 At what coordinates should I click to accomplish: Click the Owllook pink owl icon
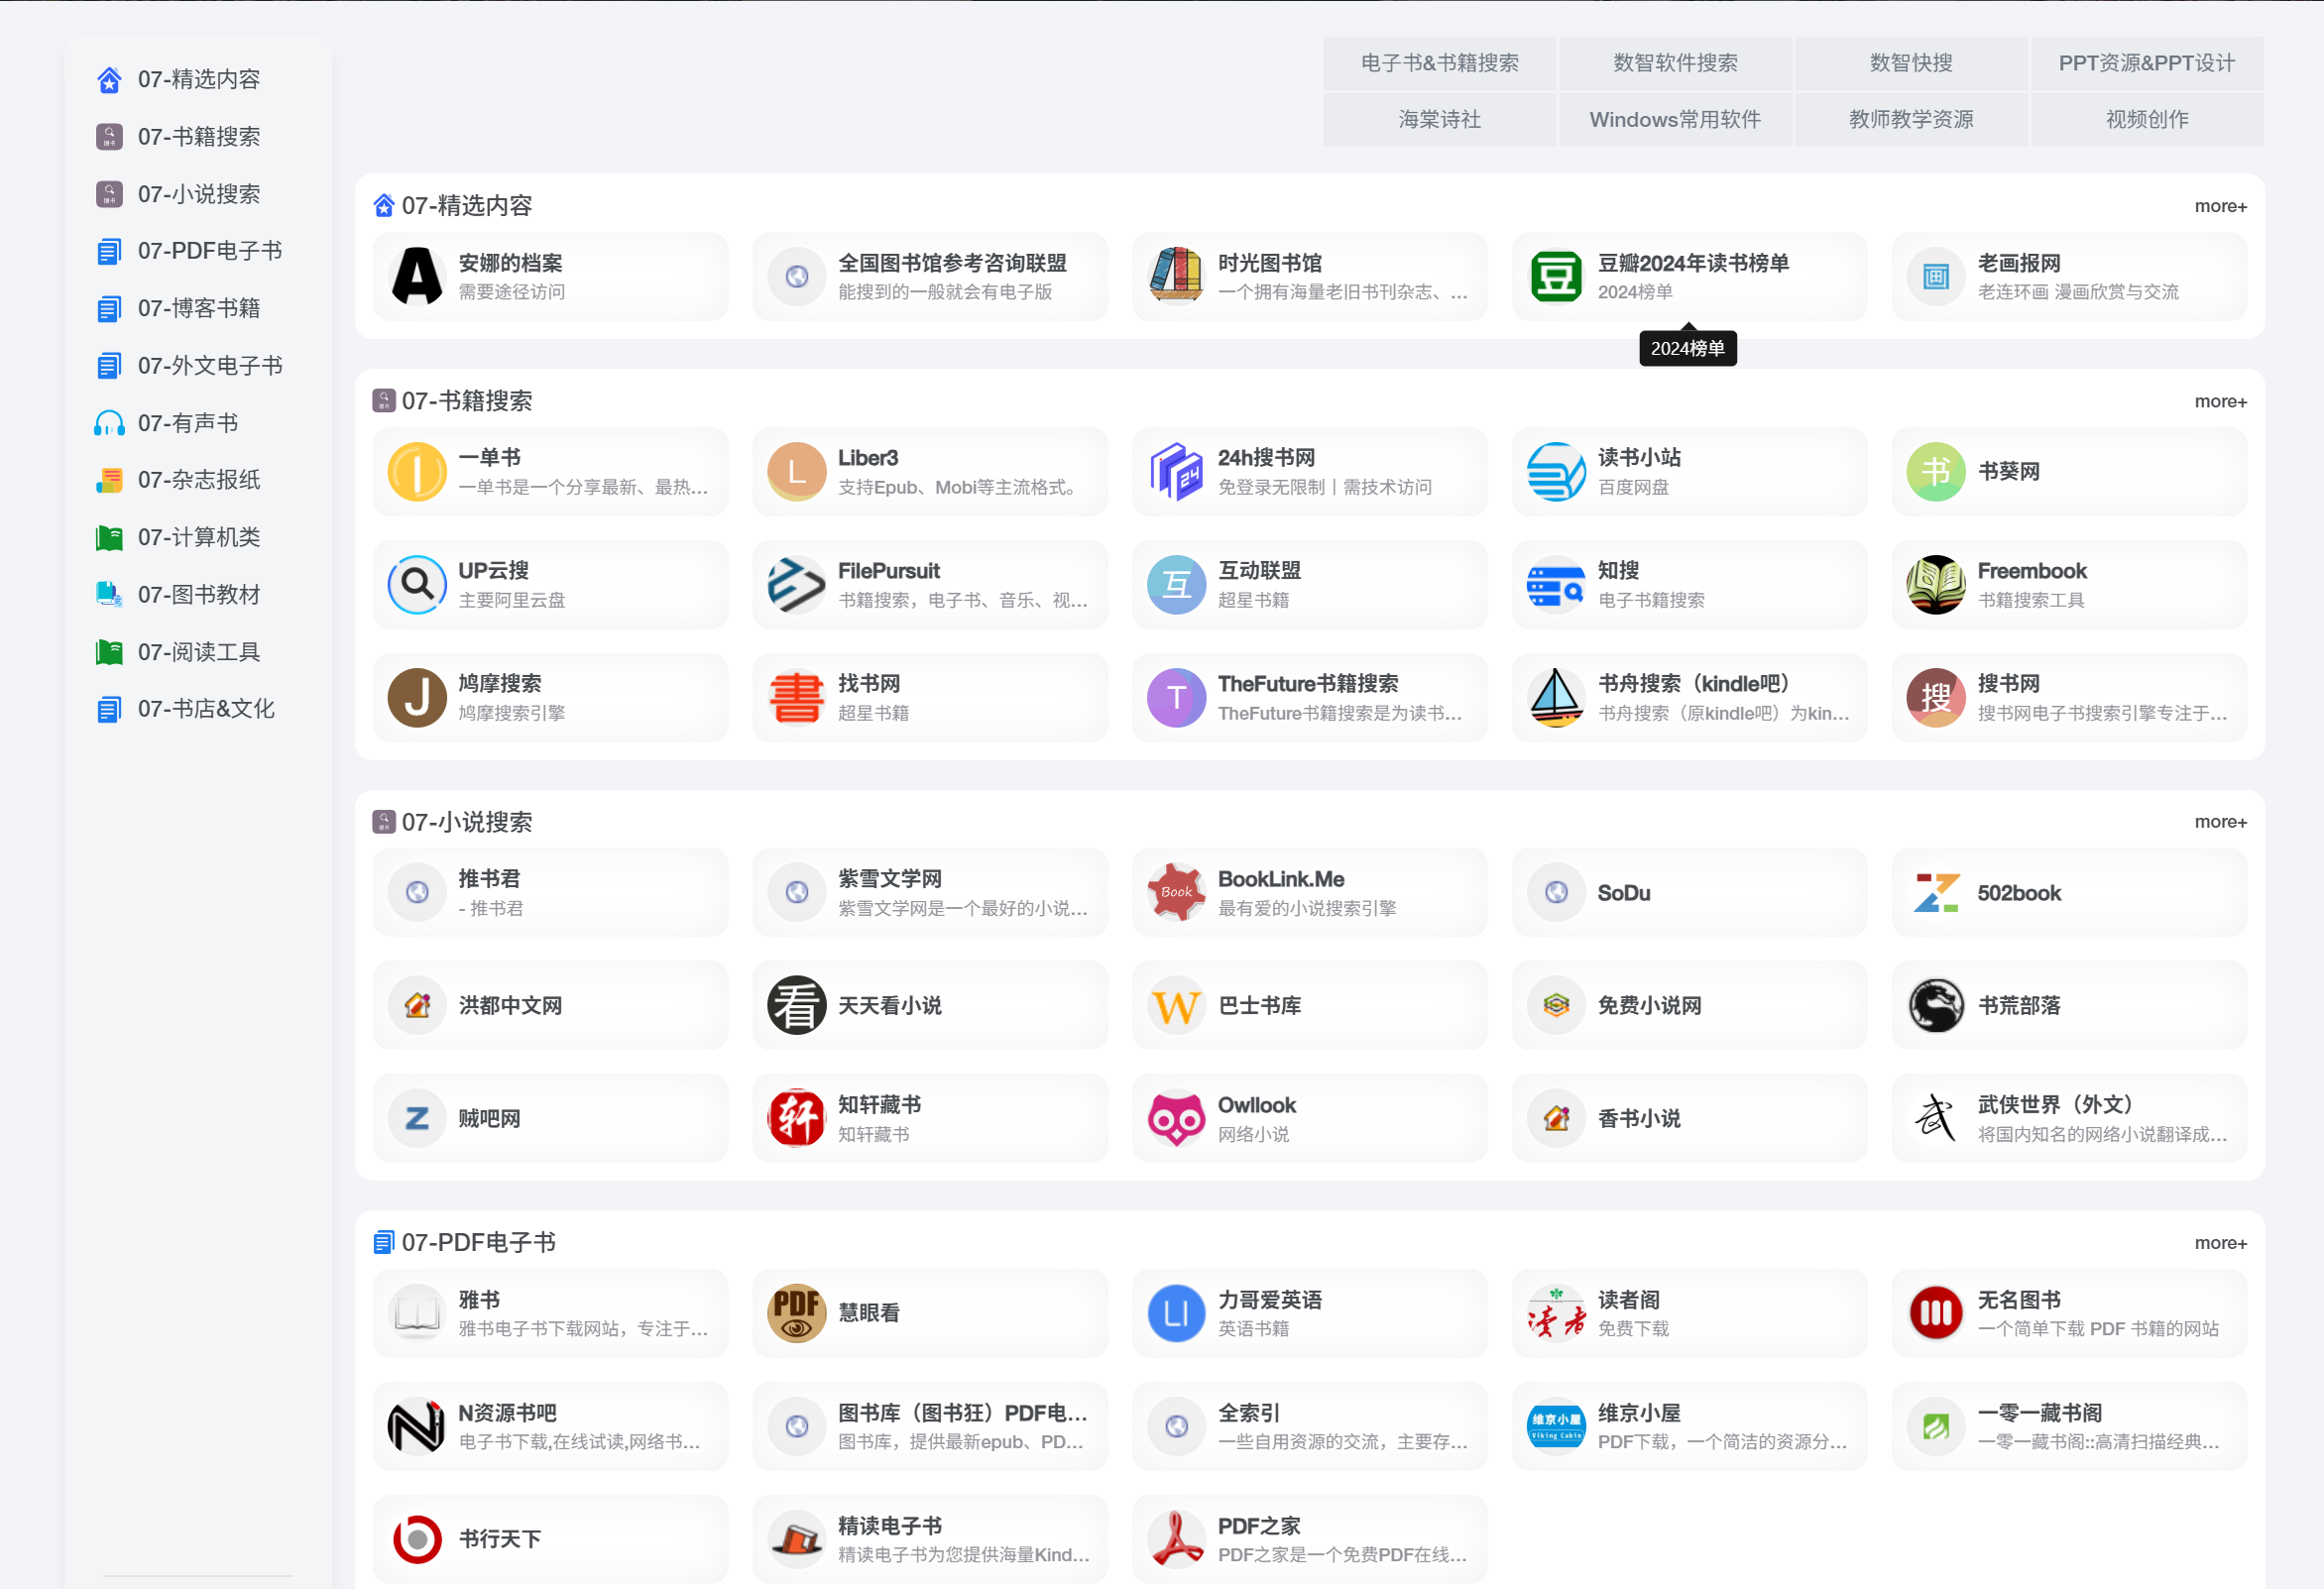[x=1176, y=1119]
